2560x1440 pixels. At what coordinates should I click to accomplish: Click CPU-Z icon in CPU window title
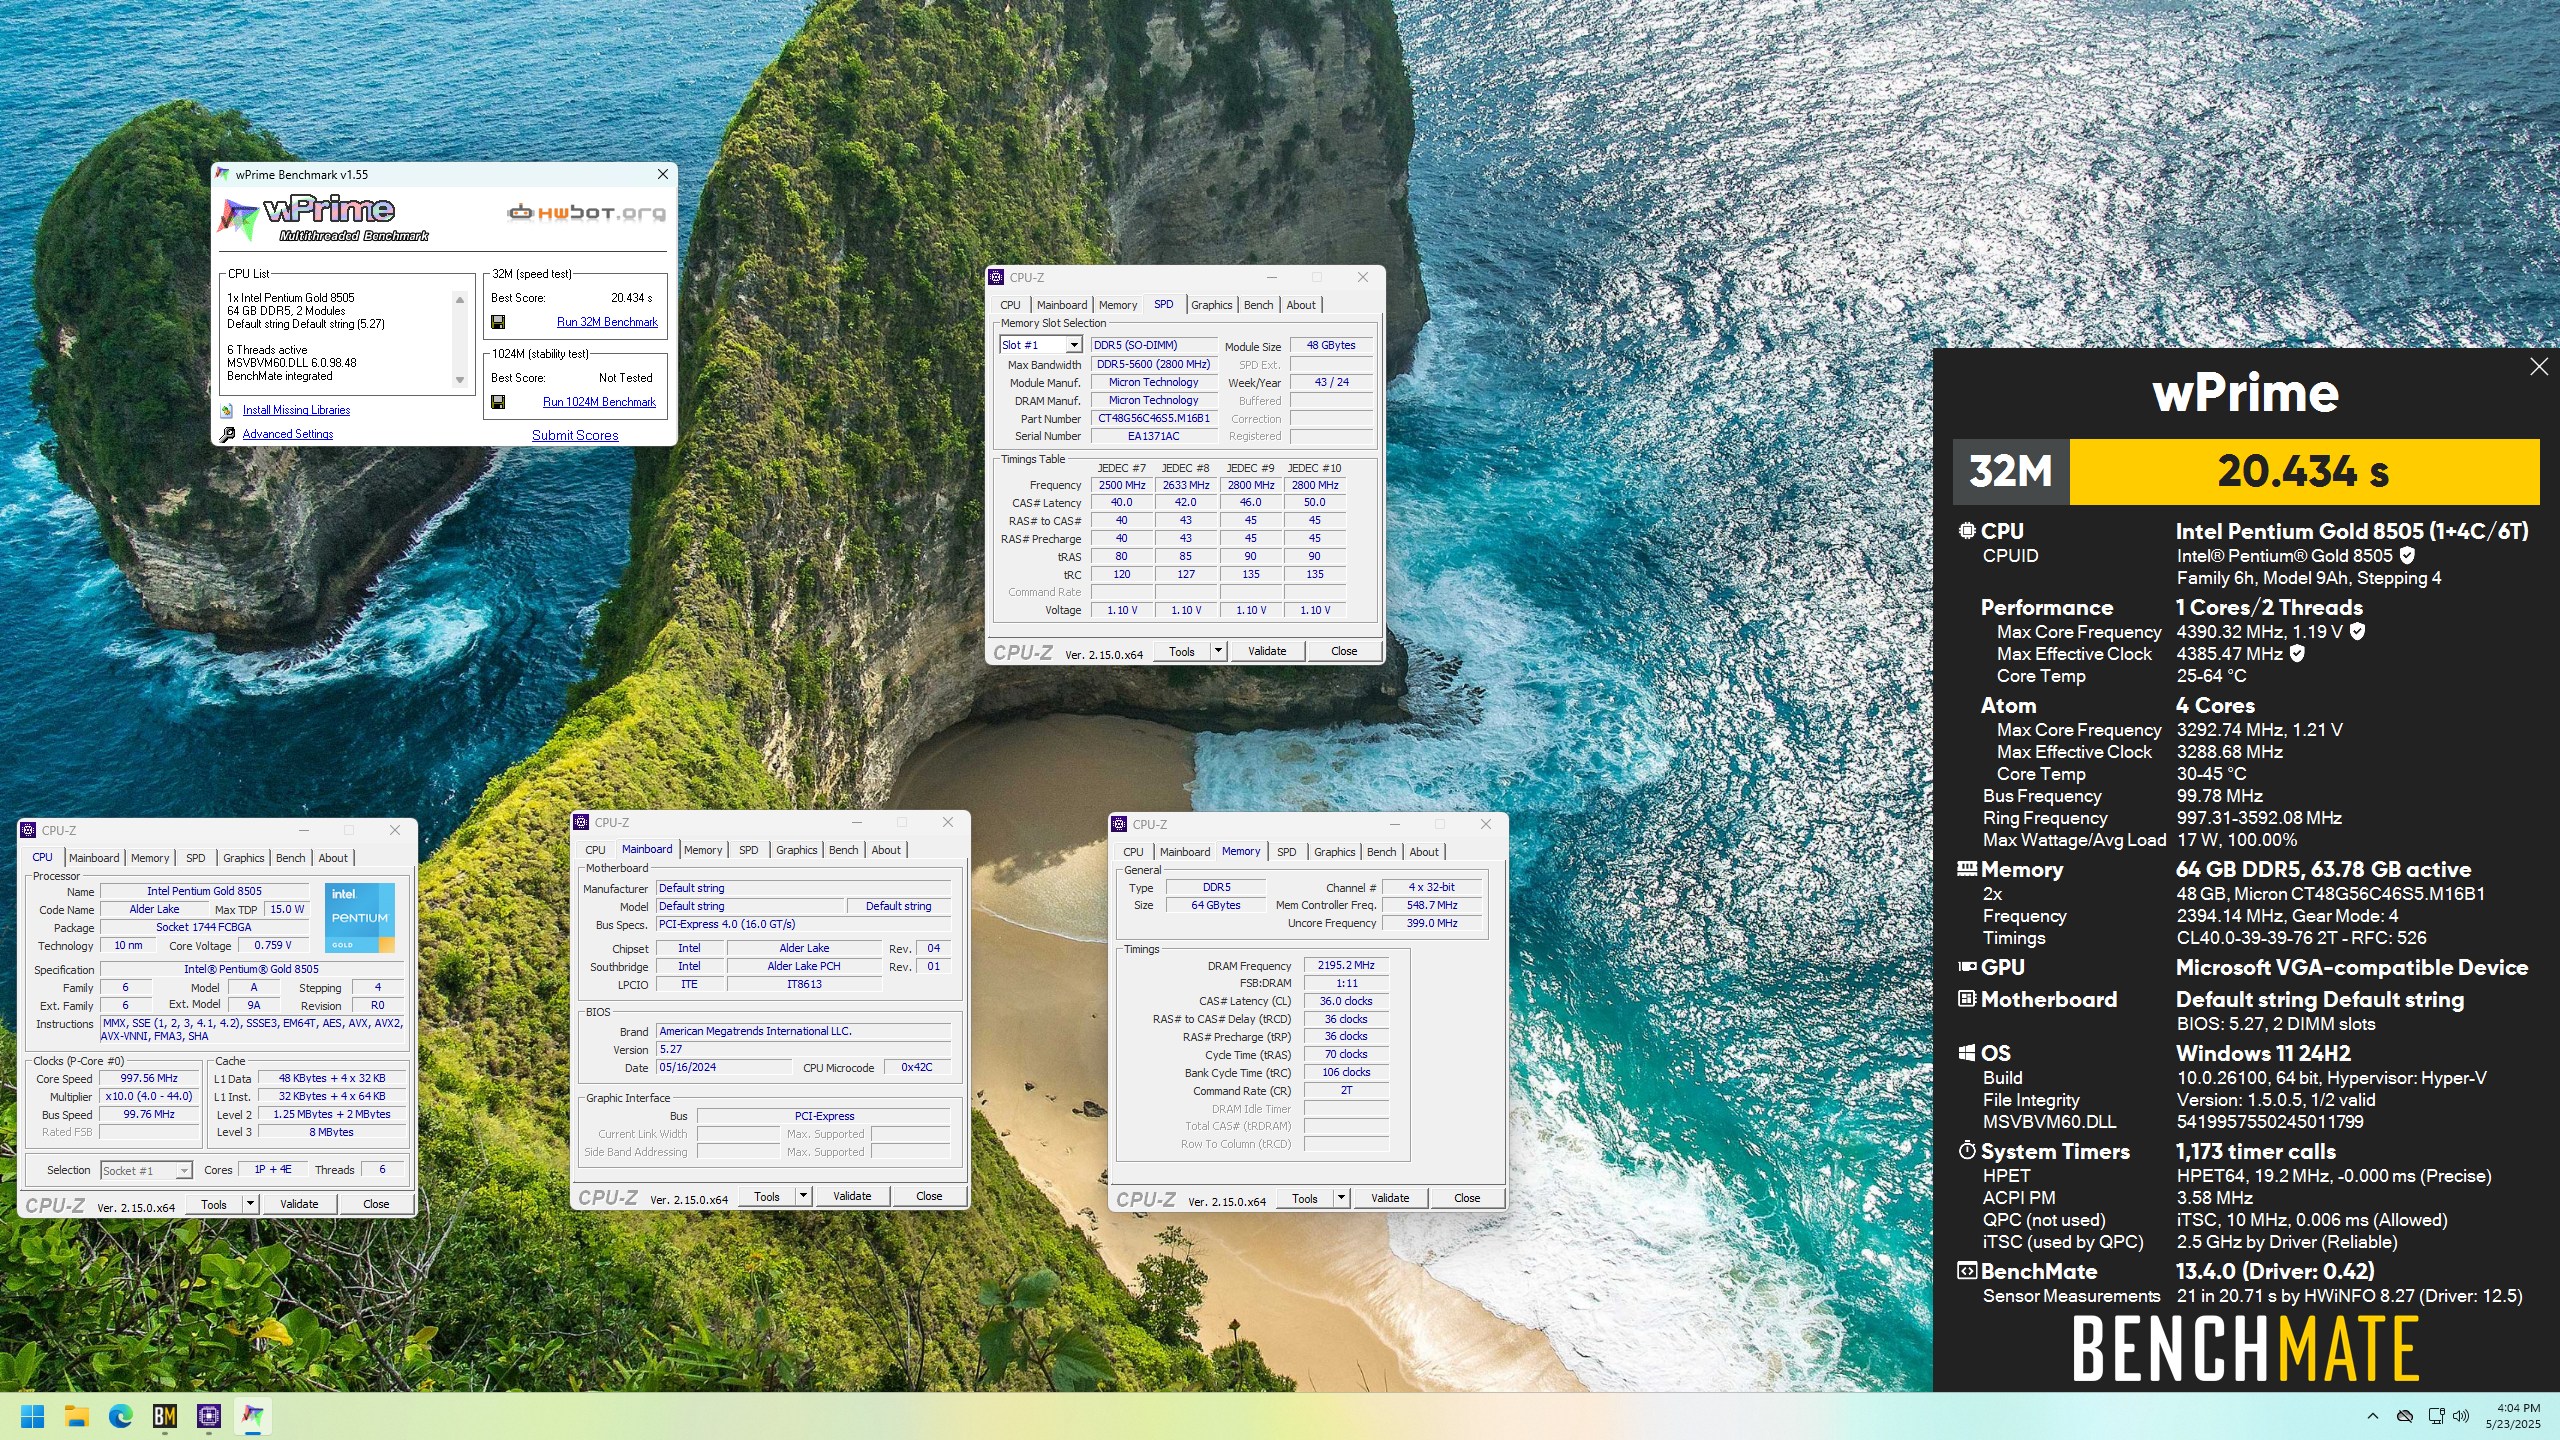[x=28, y=830]
